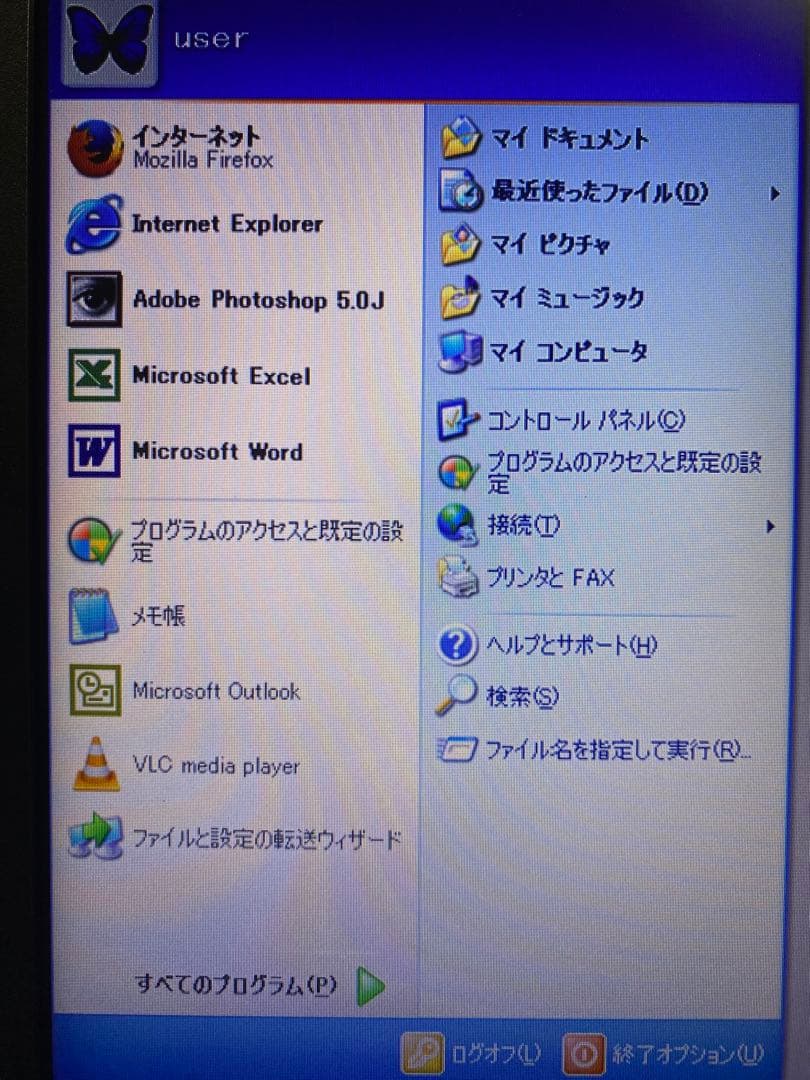
Task: Launch Microsoft Outlook icon
Action: [95, 690]
